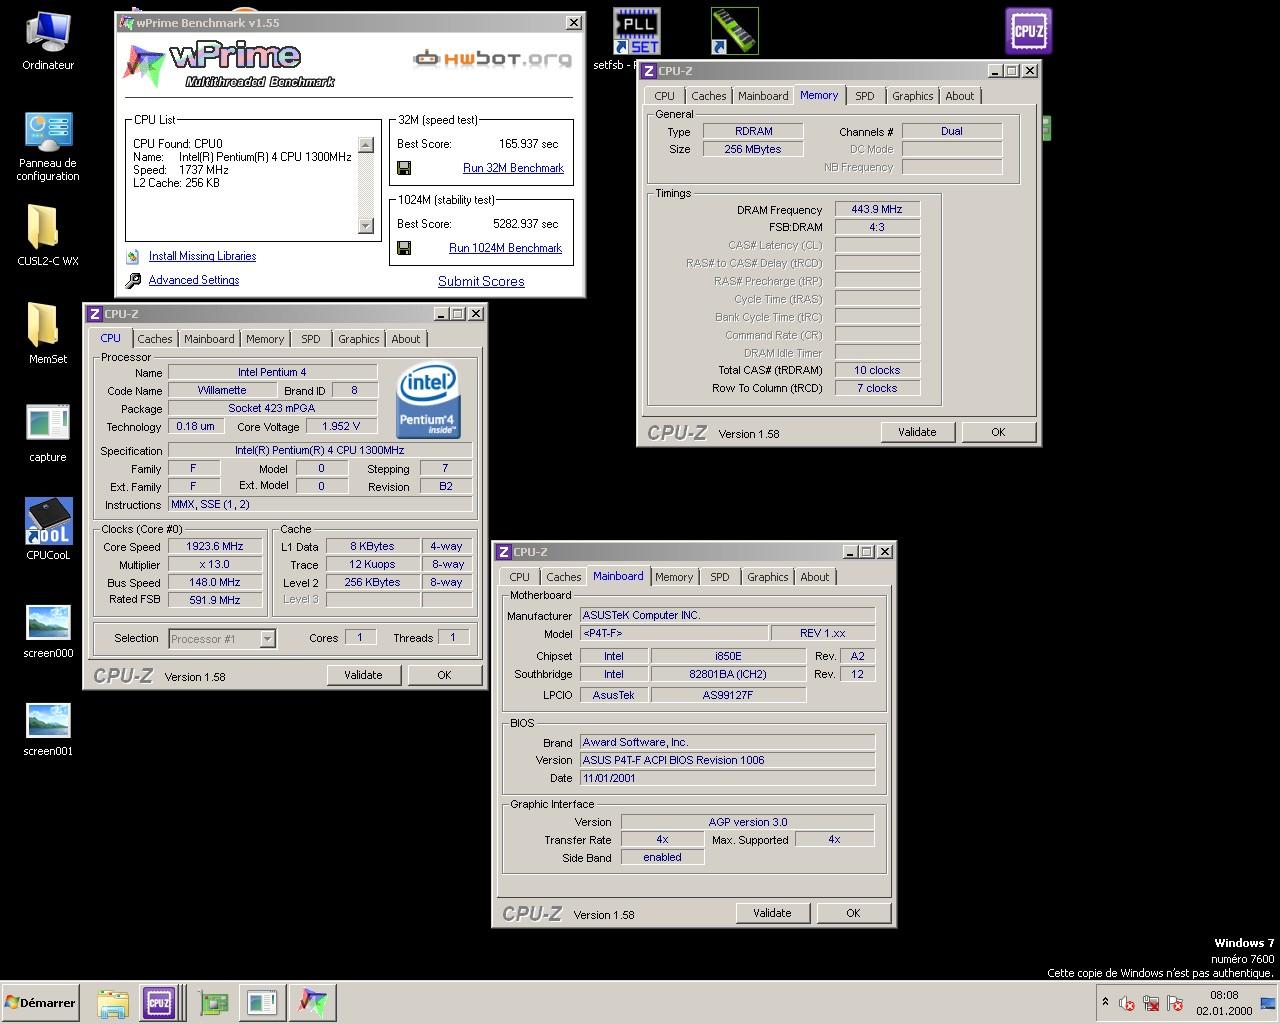
Task: Click Validate in the Mainboard window
Action: tap(772, 913)
